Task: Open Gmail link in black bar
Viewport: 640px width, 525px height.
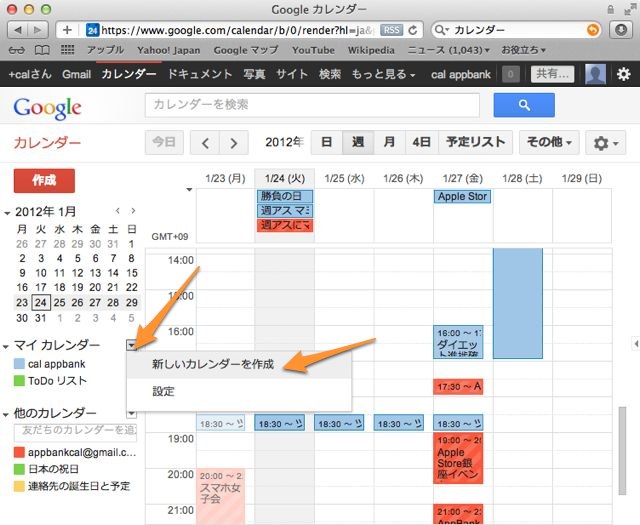Action: [76, 74]
